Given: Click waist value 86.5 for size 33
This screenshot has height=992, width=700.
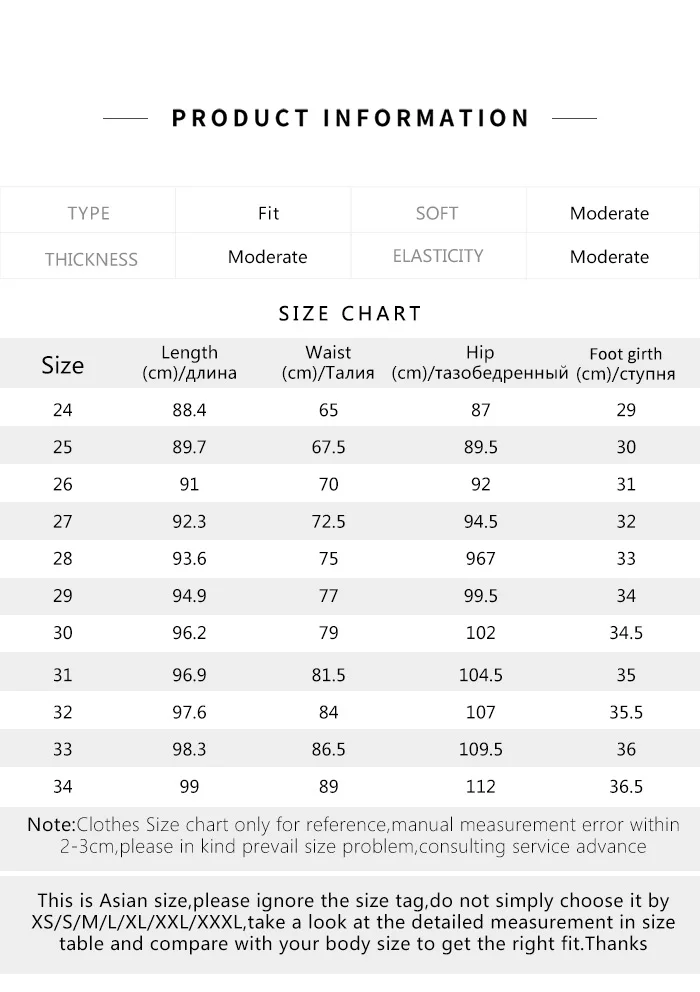Looking at the screenshot, I should [328, 749].
